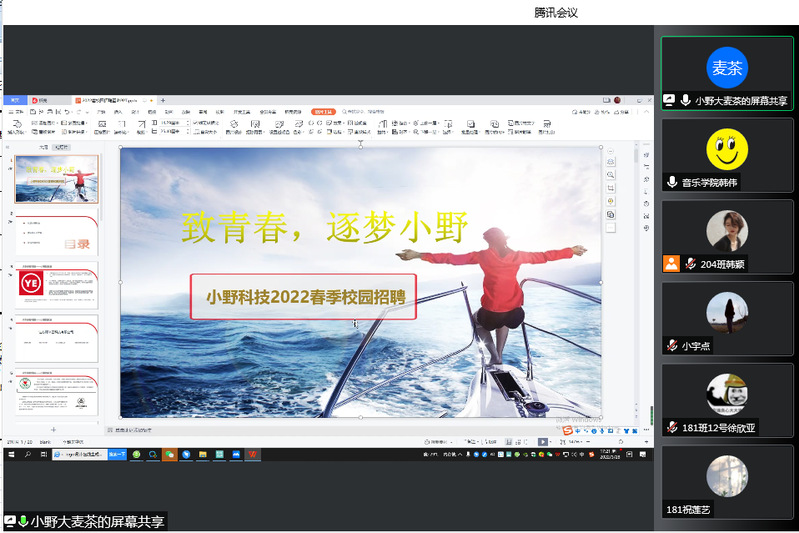Click the orange speaker icon for 204班韩颖

tap(671, 264)
